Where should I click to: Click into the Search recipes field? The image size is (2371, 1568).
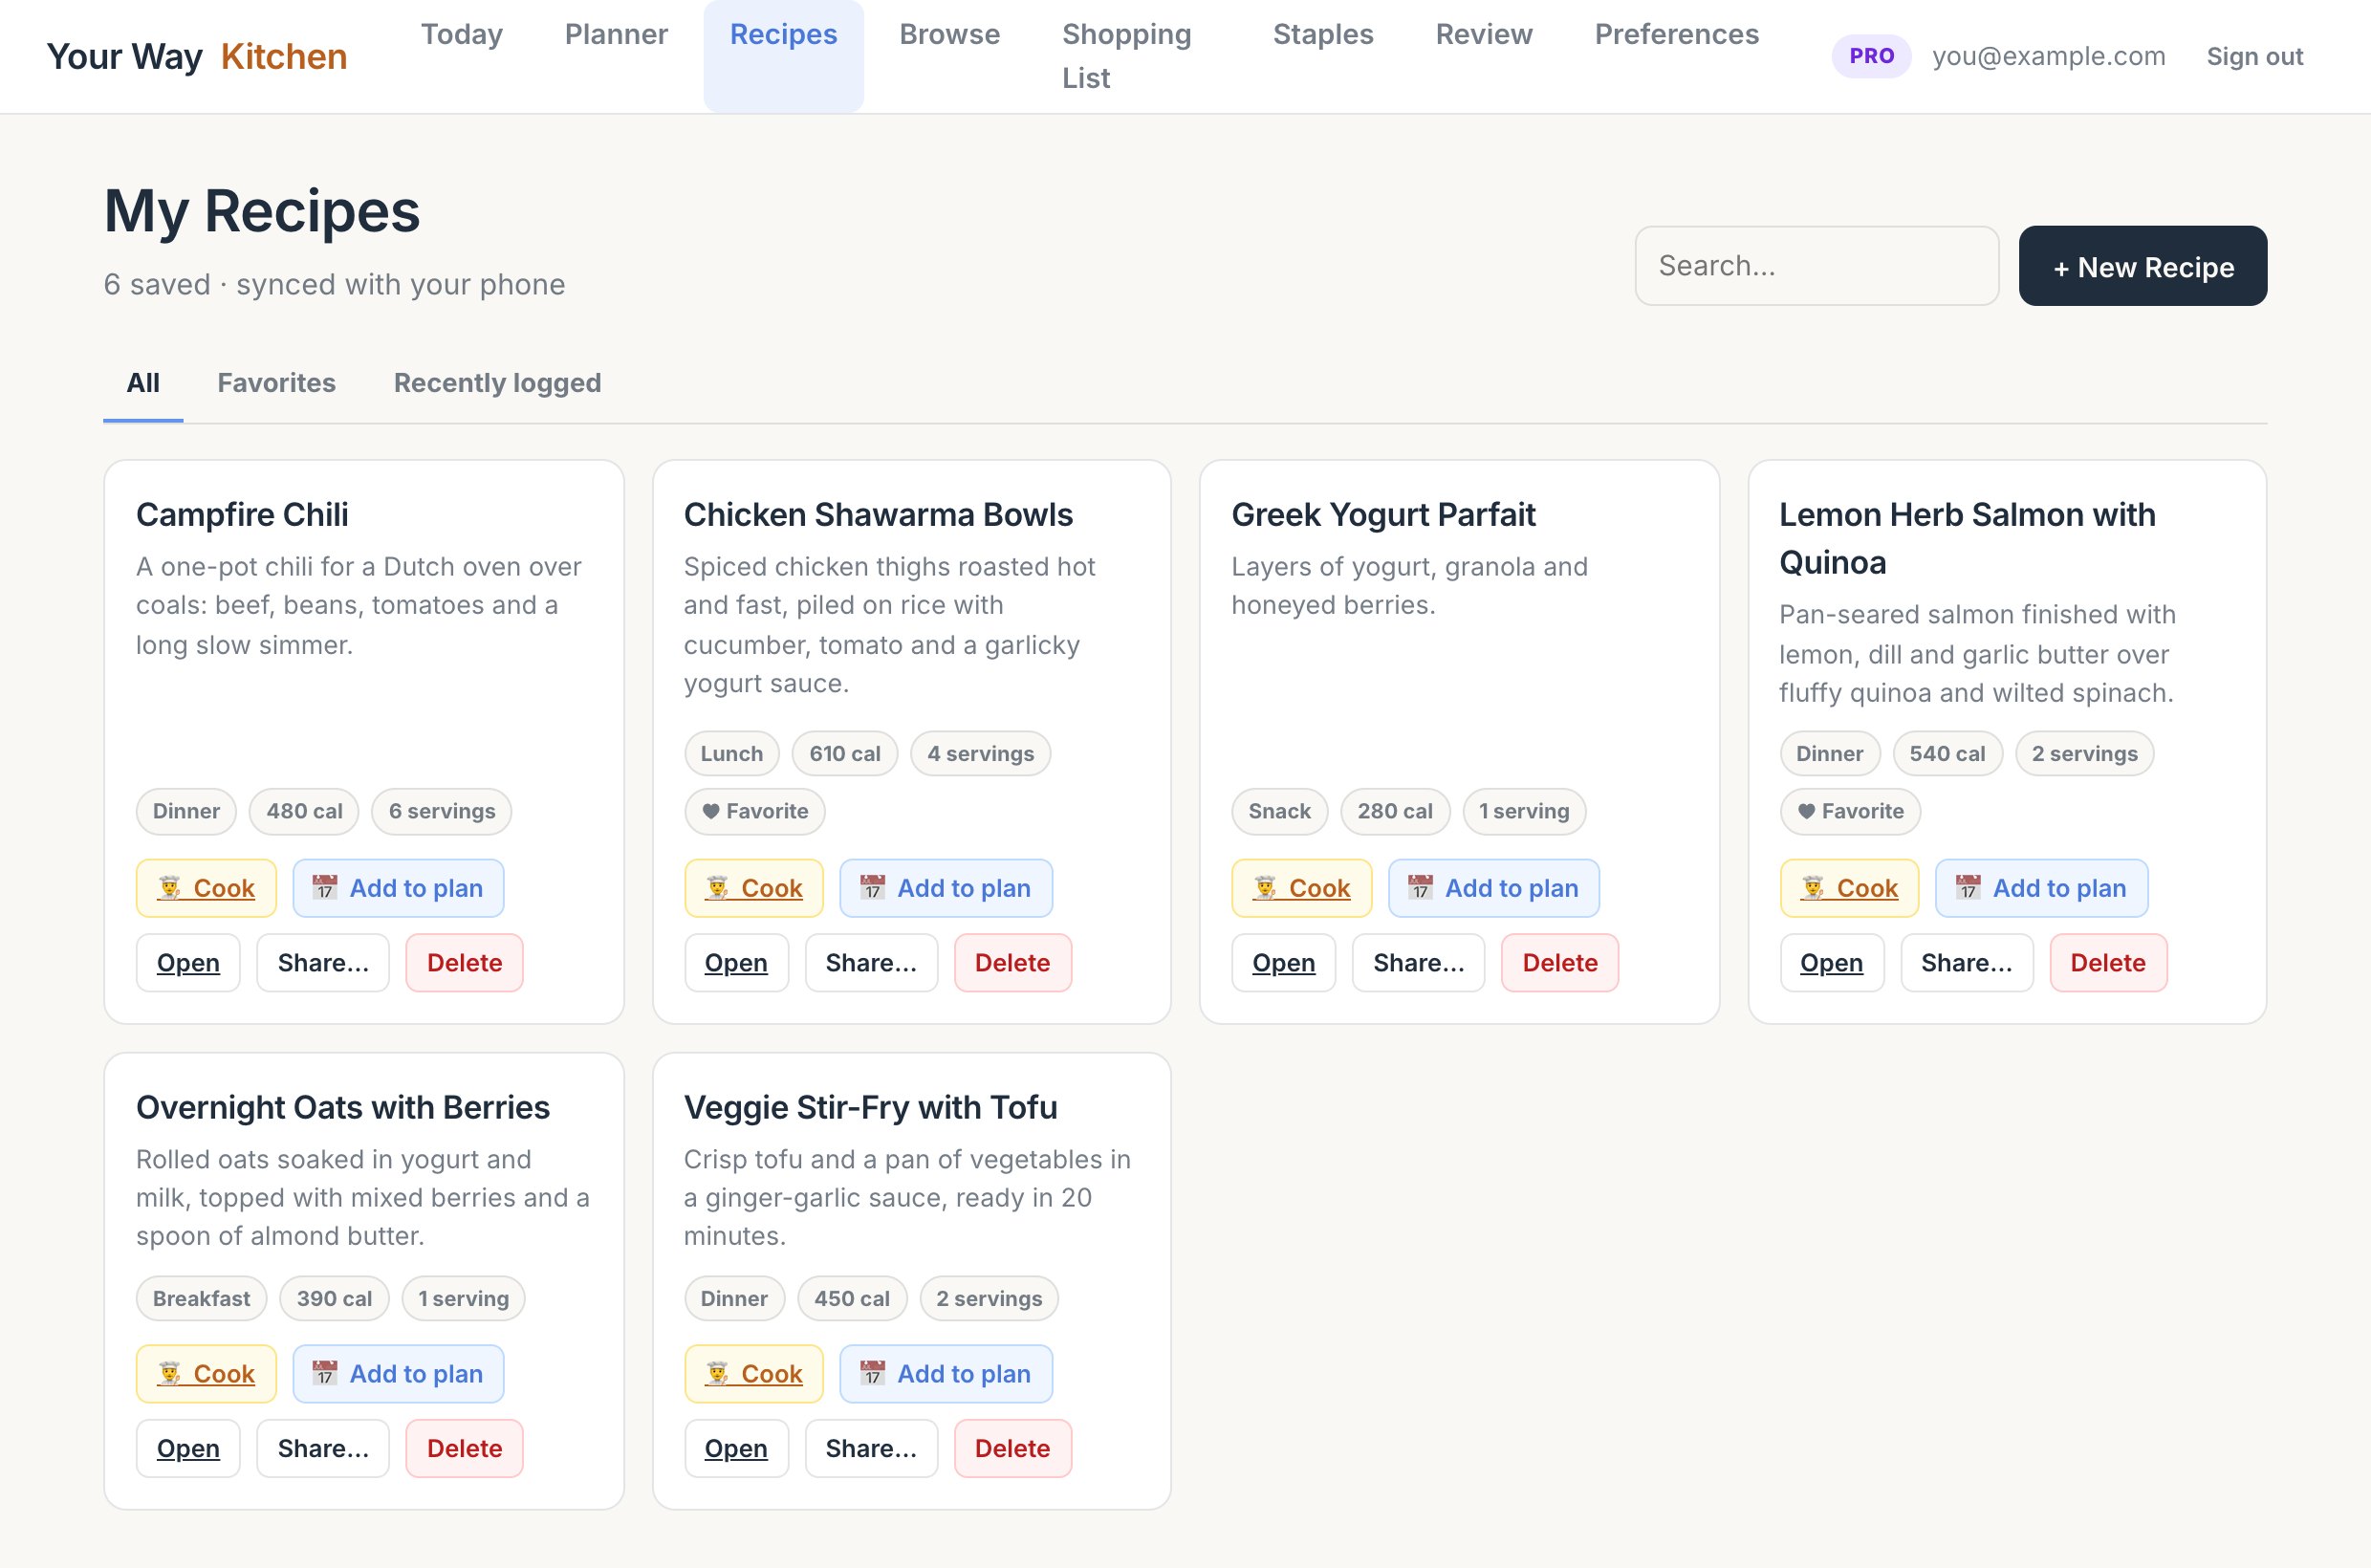1817,266
